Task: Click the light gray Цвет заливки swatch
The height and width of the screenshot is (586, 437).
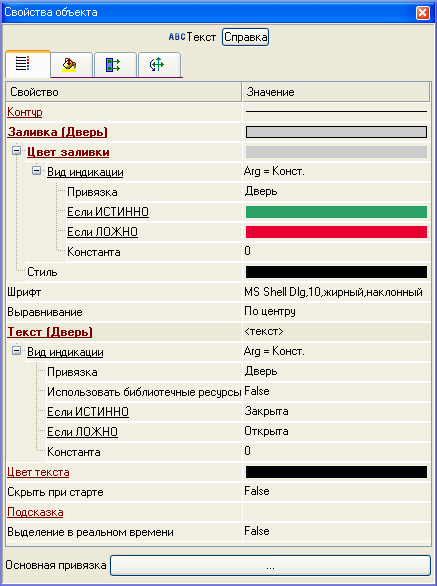Action: point(336,152)
